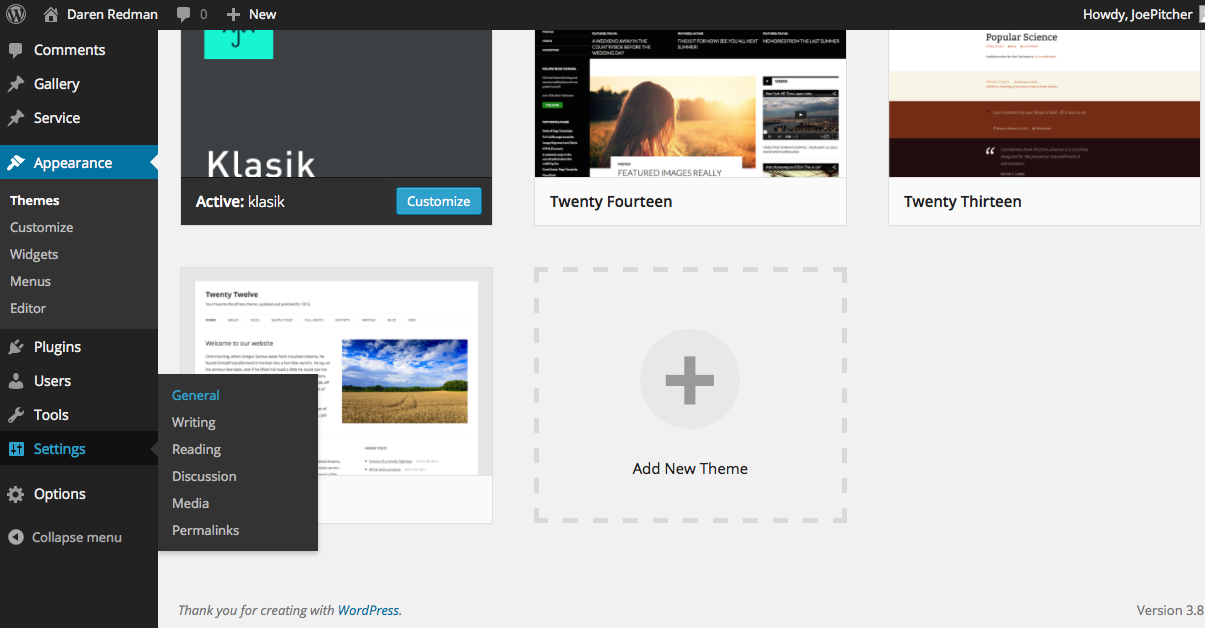
Task: Click the Service pin icon
Action: (x=16, y=118)
